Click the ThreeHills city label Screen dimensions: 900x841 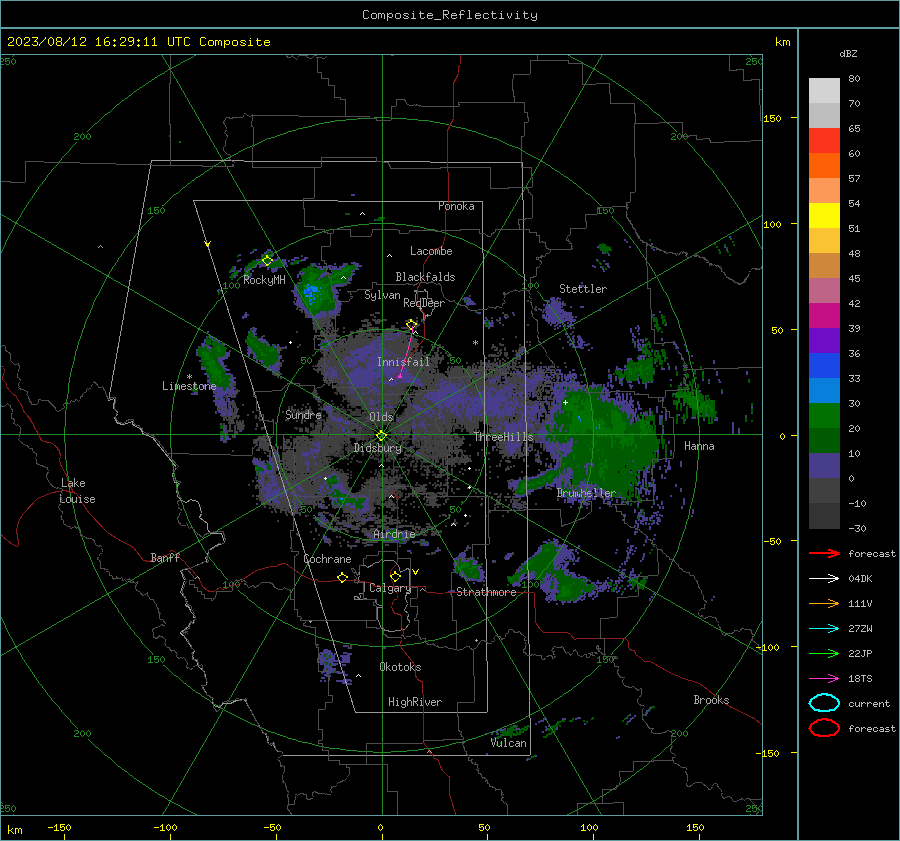click(503, 437)
